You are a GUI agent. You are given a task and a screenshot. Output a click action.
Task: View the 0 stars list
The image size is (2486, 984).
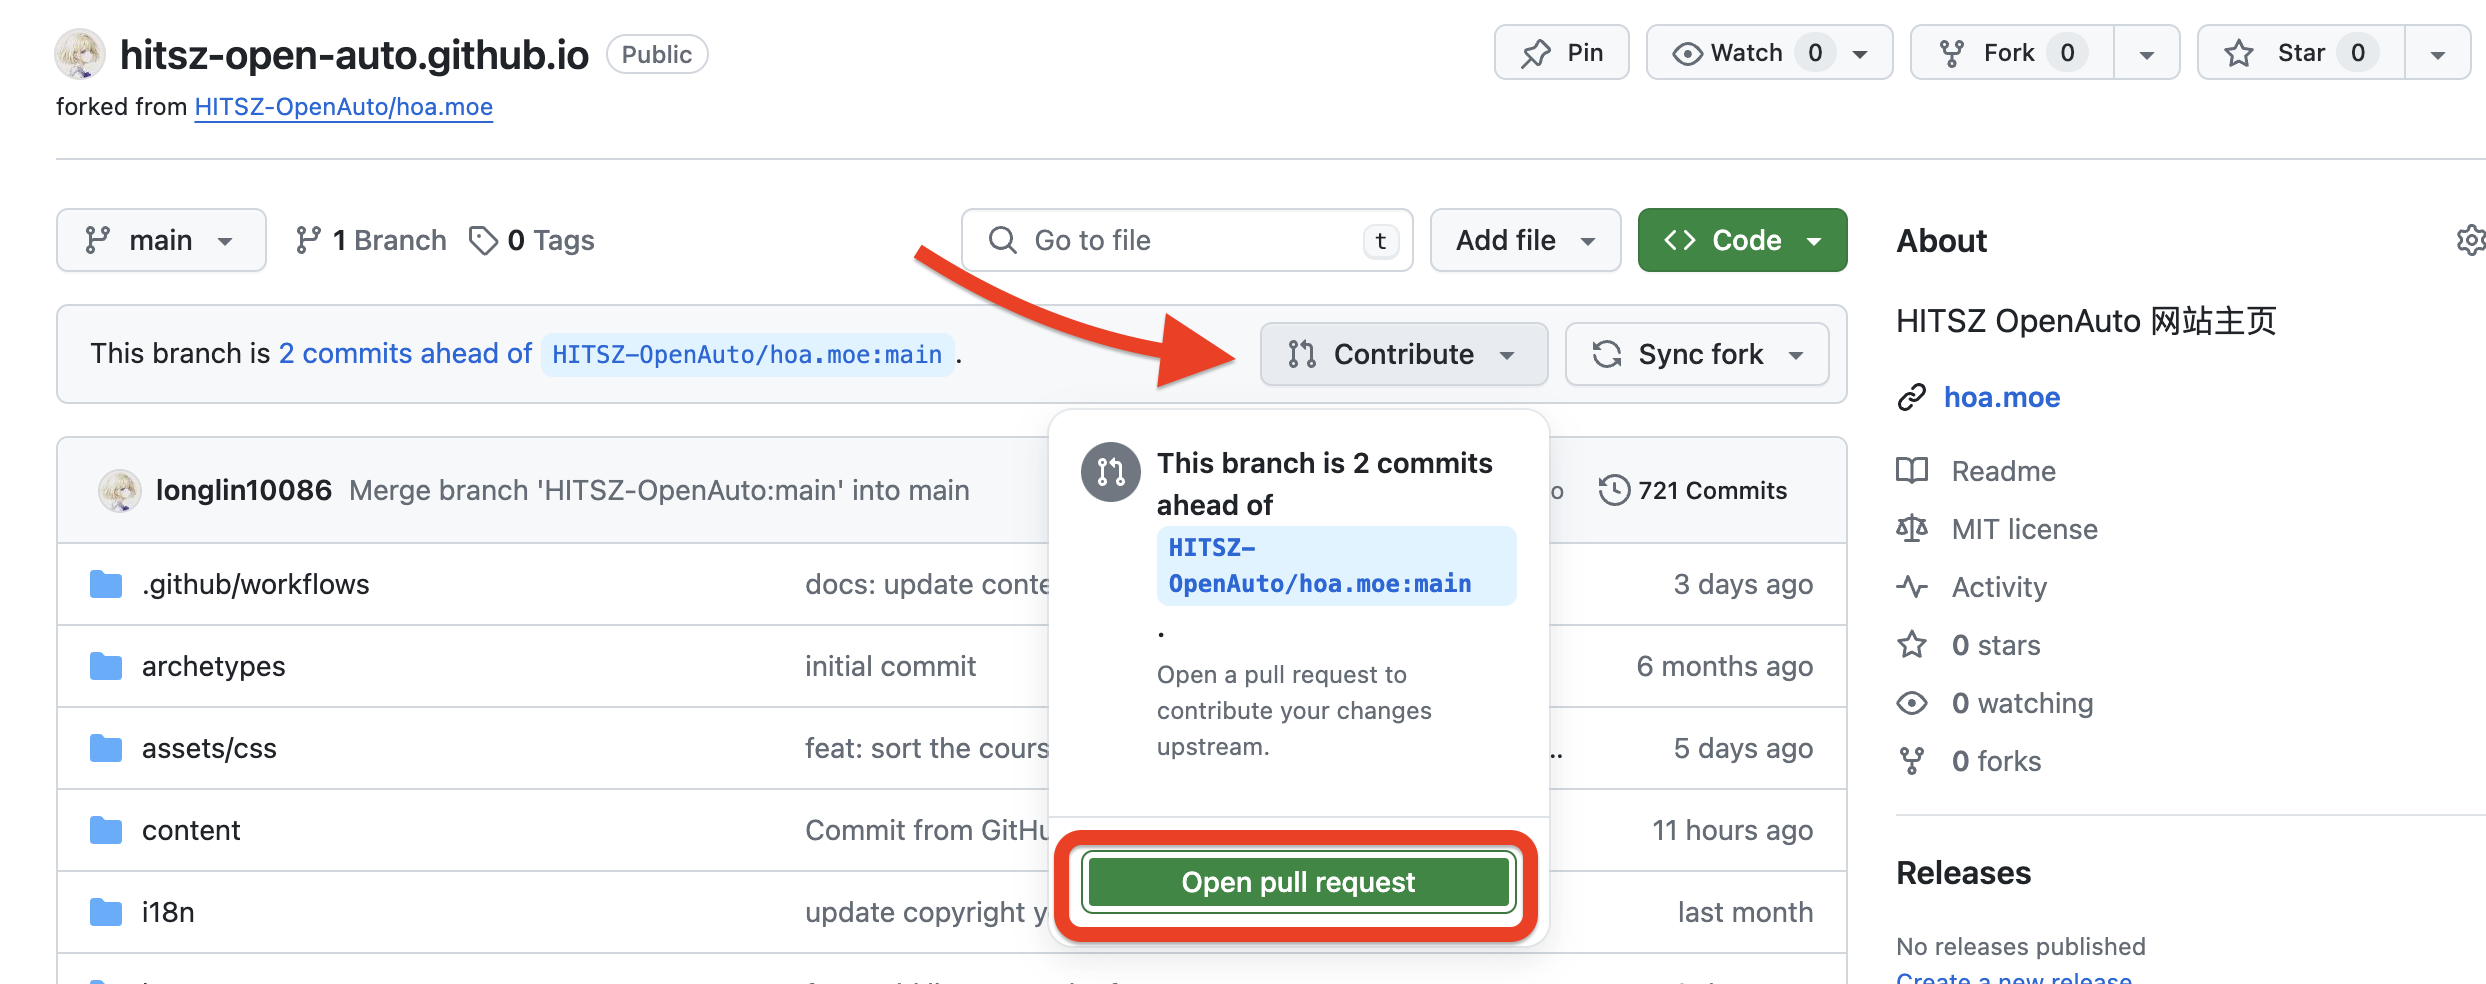tap(1996, 645)
